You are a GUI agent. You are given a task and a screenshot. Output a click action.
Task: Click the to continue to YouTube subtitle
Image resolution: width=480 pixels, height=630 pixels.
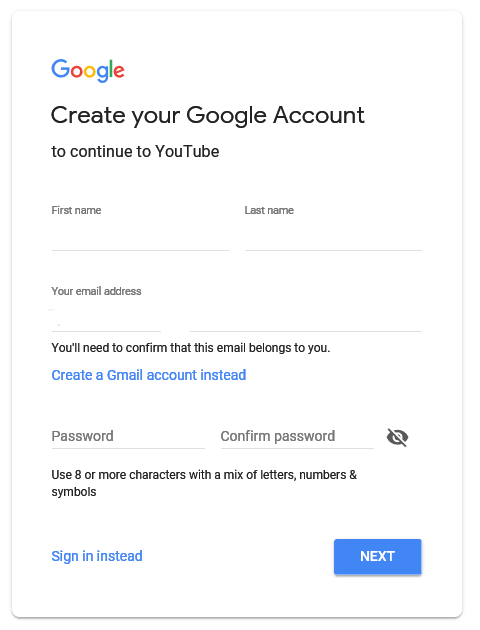[x=135, y=151]
